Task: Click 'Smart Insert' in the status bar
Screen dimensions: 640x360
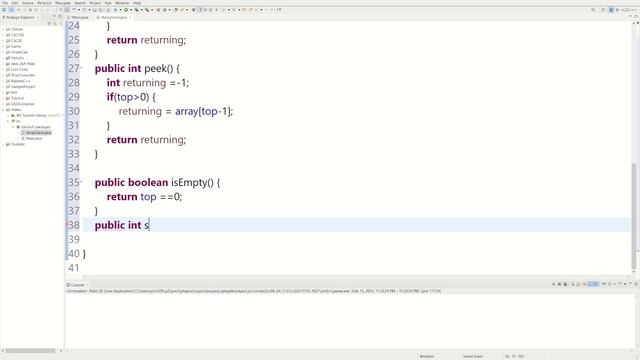Action: [x=473, y=356]
